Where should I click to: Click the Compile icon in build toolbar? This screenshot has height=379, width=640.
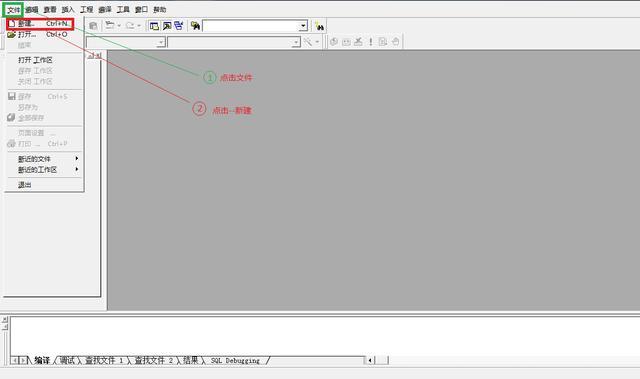pos(334,42)
